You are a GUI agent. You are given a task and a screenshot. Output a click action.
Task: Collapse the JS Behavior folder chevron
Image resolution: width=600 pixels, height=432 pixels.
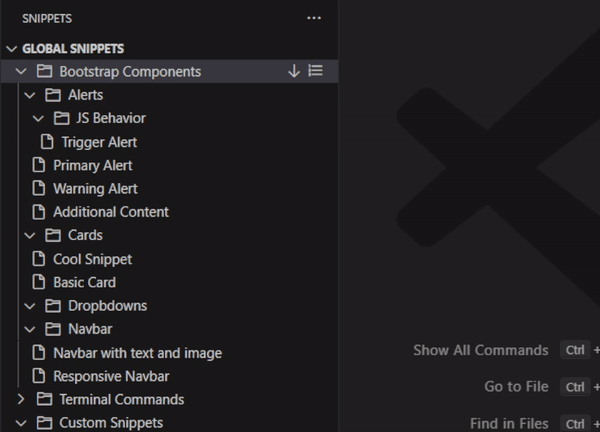pos(38,118)
